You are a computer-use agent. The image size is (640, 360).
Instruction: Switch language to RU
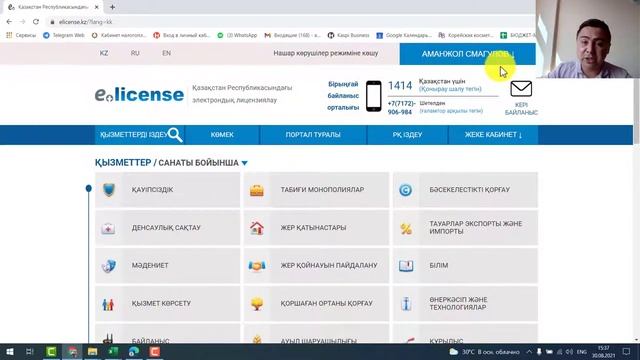point(135,53)
